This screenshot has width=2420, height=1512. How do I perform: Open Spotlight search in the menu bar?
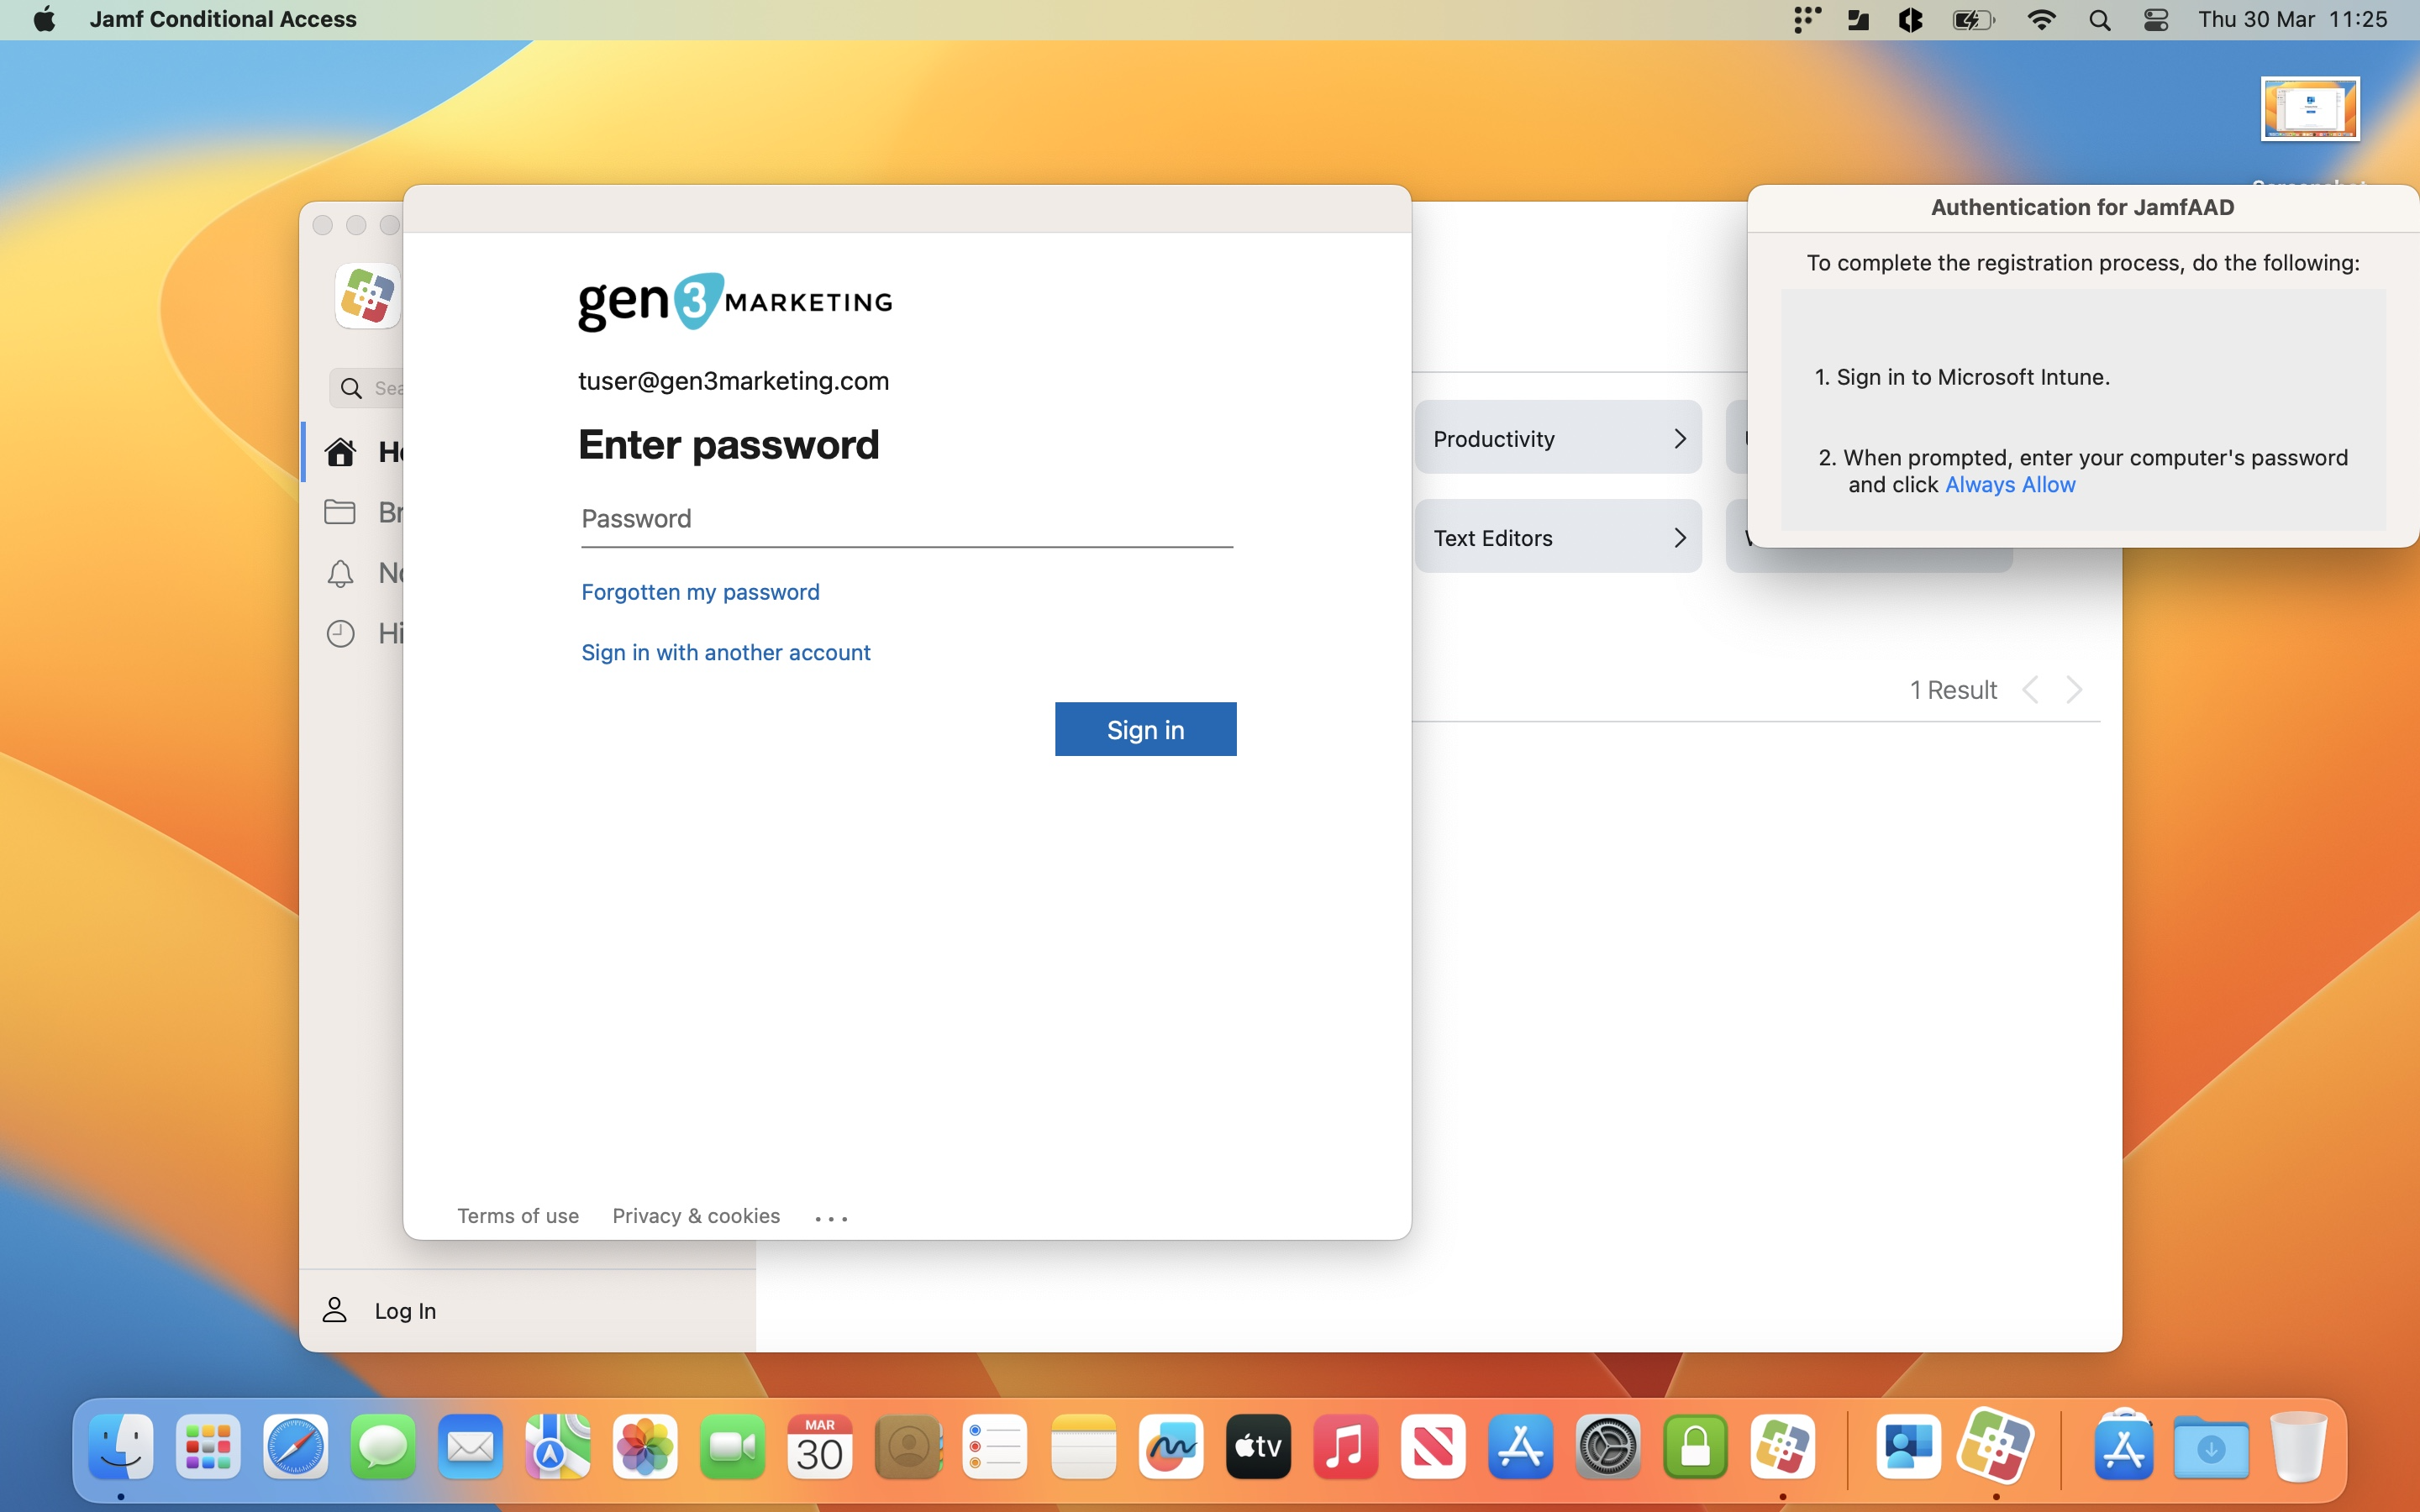point(2099,20)
